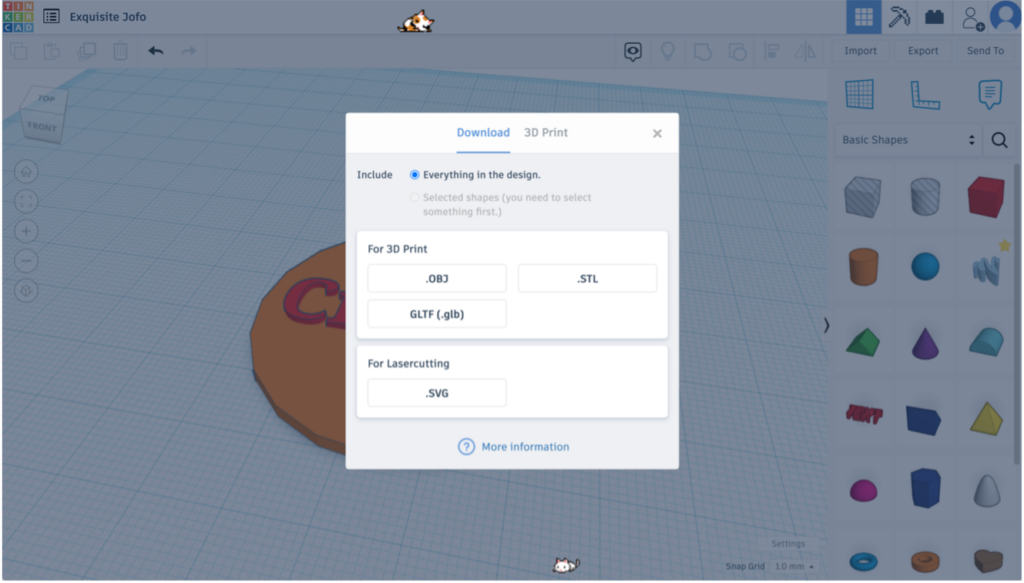Image resolution: width=1024 pixels, height=583 pixels.
Task: Click the undo arrow in the toolbar
Action: [155, 51]
